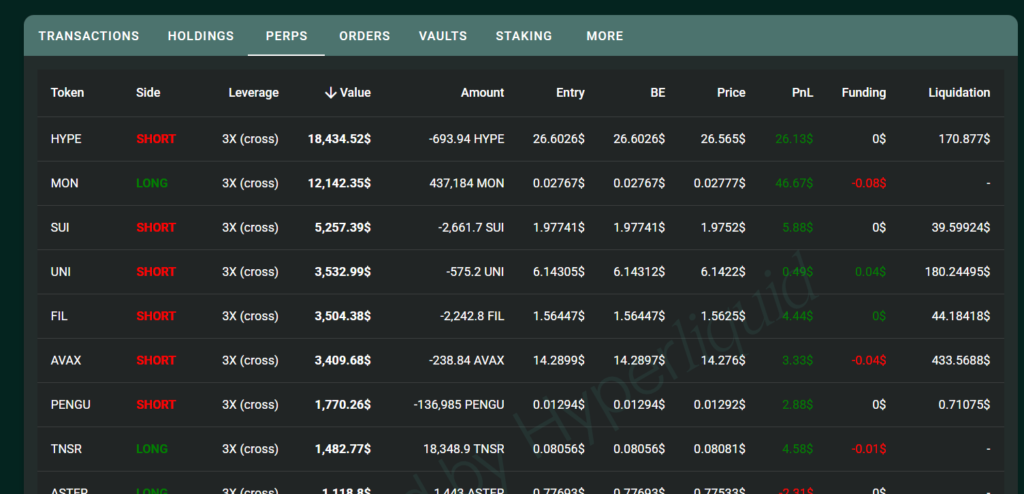This screenshot has width=1024, height=494.
Task: Expand the More menu
Action: pos(605,36)
